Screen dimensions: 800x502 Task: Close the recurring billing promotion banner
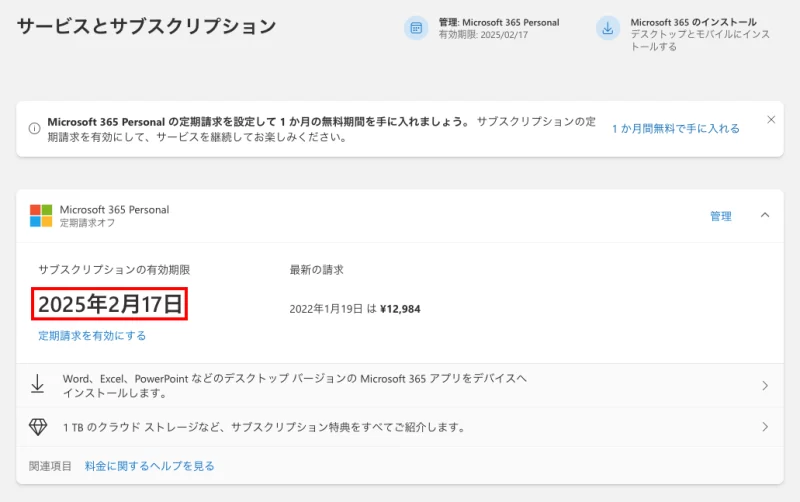771,120
